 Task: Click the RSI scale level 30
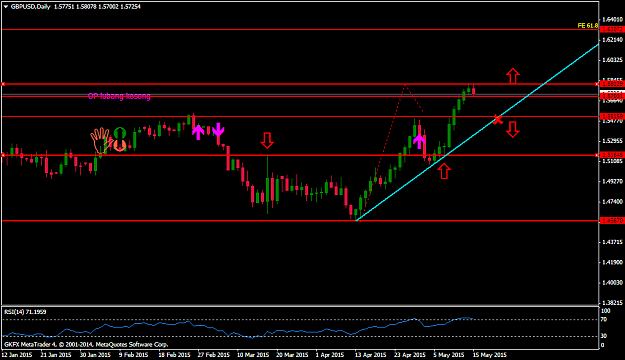(x=604, y=336)
